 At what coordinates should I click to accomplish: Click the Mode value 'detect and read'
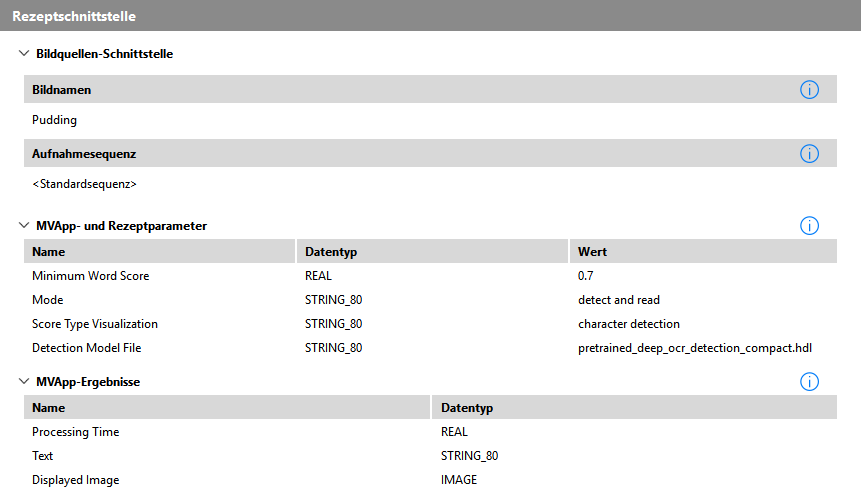[x=618, y=300]
